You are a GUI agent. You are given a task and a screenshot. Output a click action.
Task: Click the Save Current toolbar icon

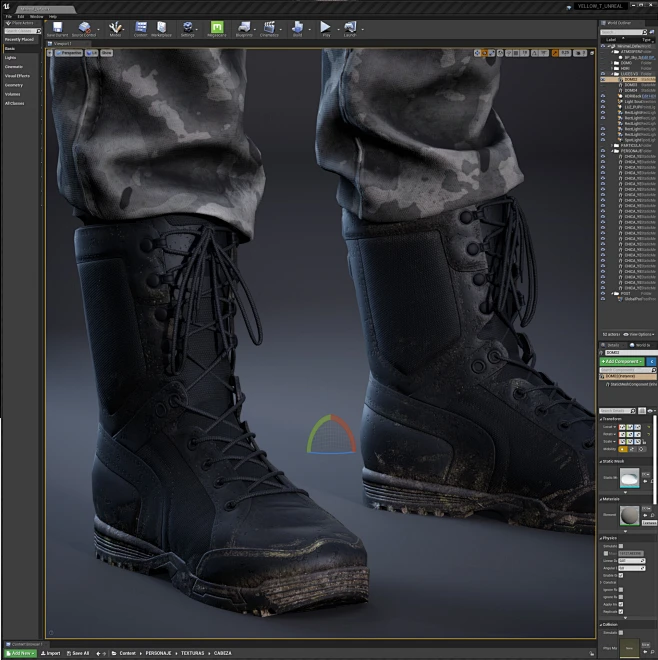tap(57, 29)
